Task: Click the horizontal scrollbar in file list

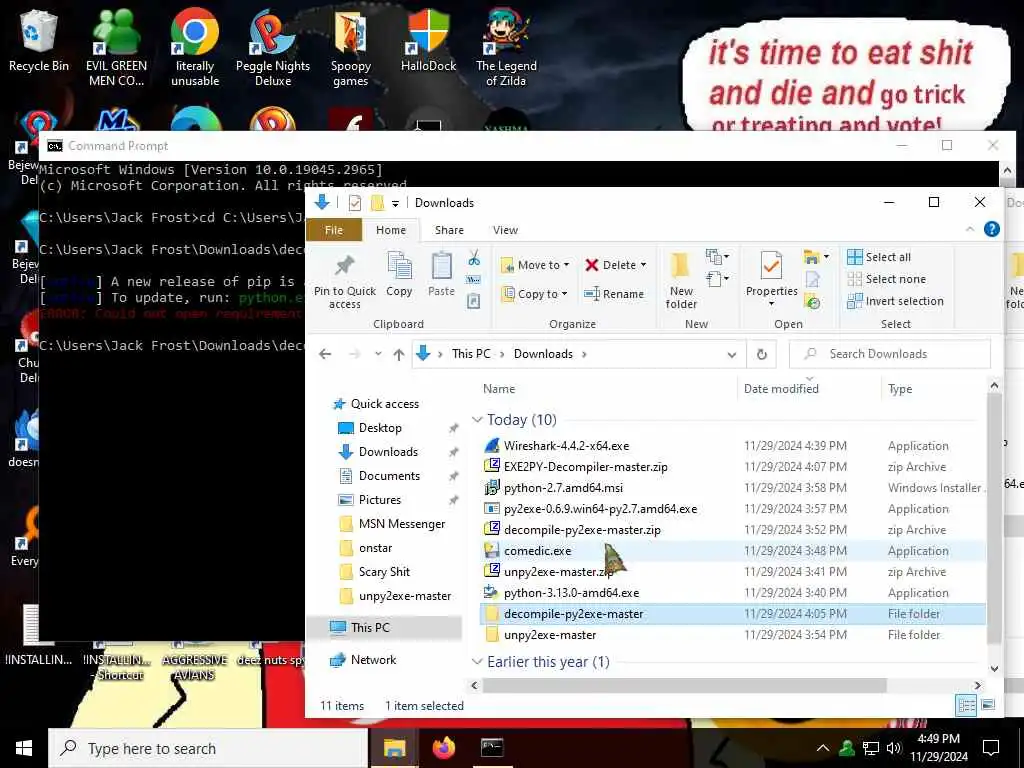Action: pos(684,685)
